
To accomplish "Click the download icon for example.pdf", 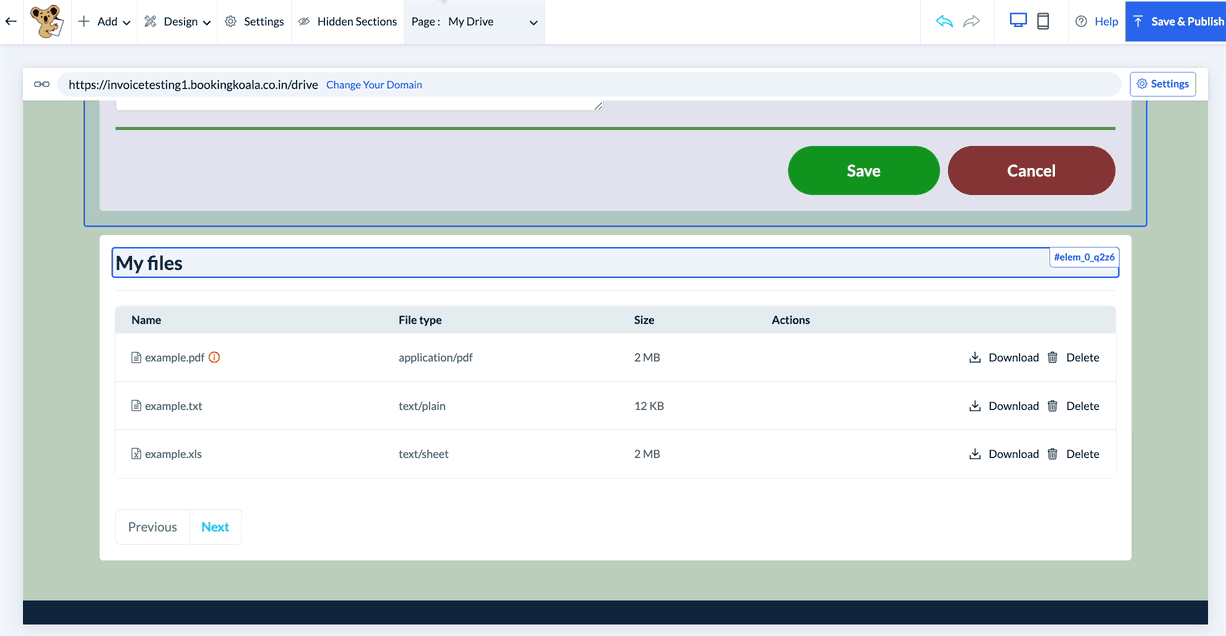I will [x=975, y=357].
